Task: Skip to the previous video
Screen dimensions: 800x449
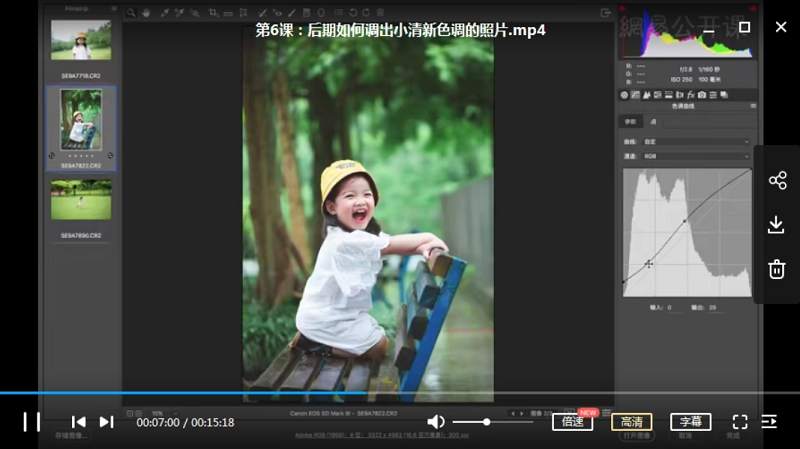Action: coord(78,422)
